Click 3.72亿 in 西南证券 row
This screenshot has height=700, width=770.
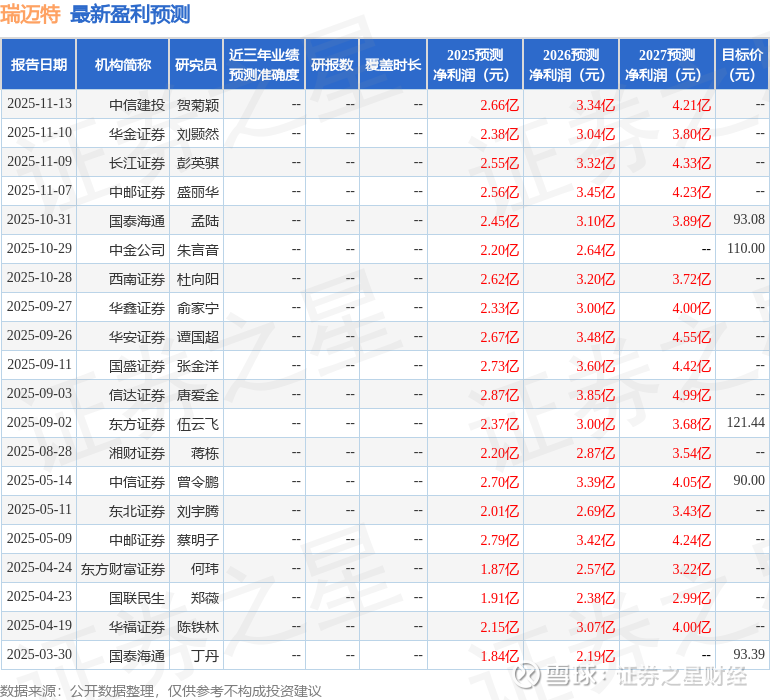tap(691, 279)
